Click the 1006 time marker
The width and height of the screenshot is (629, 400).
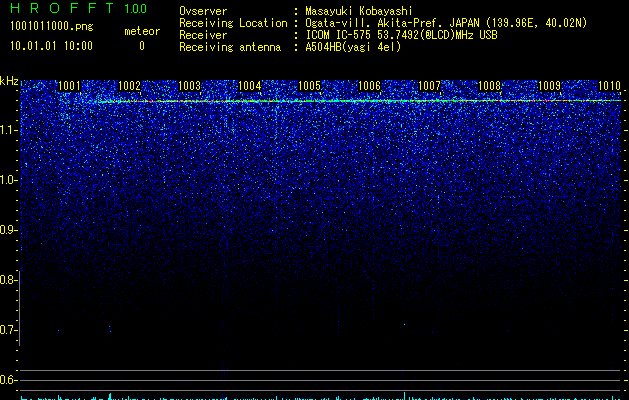369,86
